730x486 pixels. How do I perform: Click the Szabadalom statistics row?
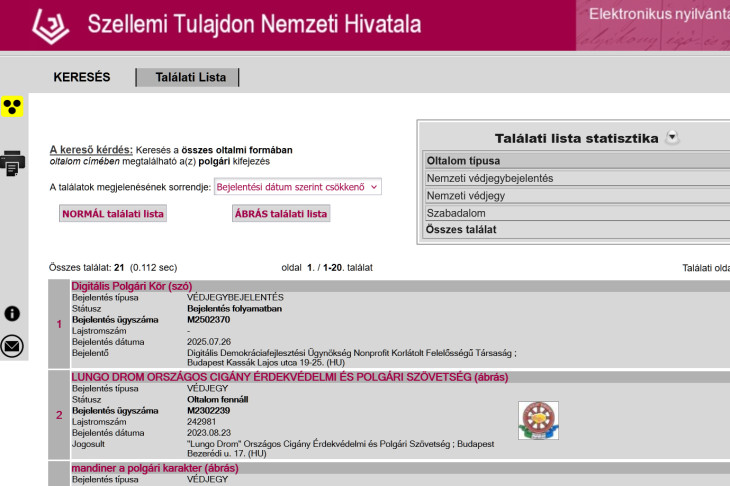[576, 213]
